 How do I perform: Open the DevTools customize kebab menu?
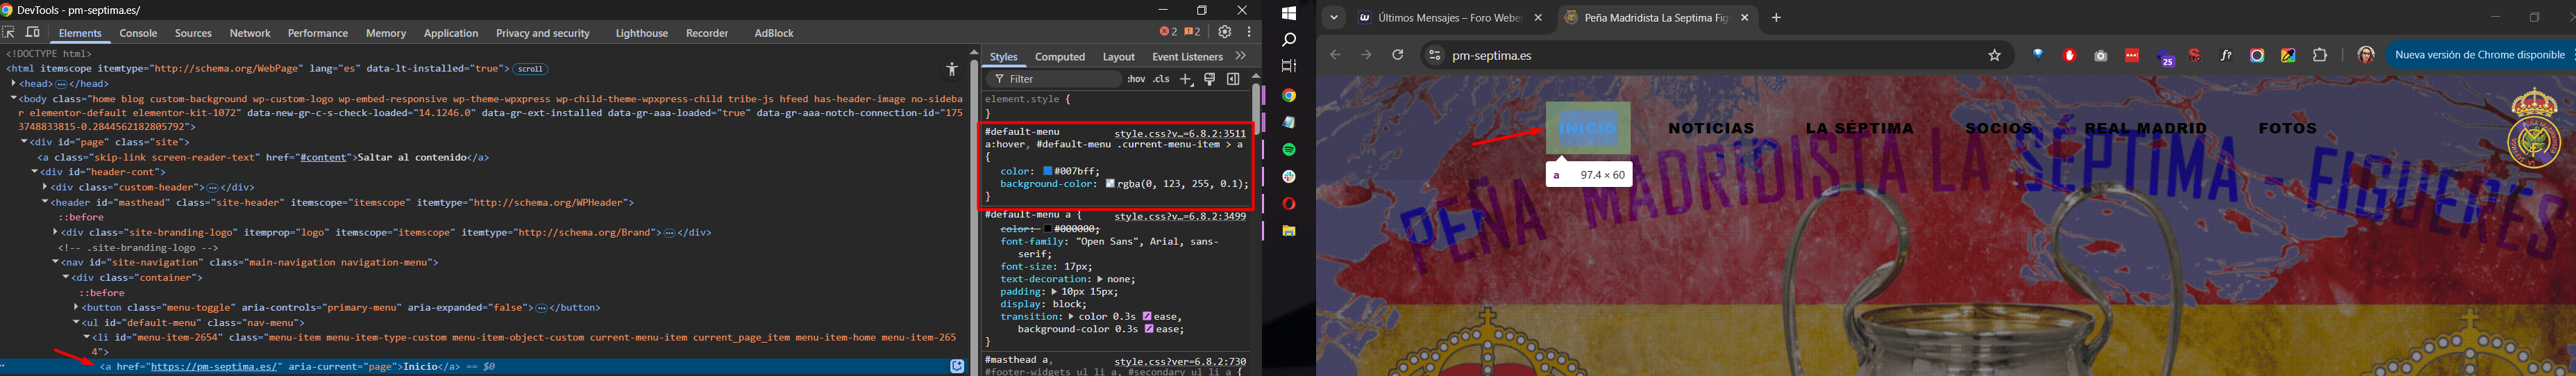(1249, 32)
